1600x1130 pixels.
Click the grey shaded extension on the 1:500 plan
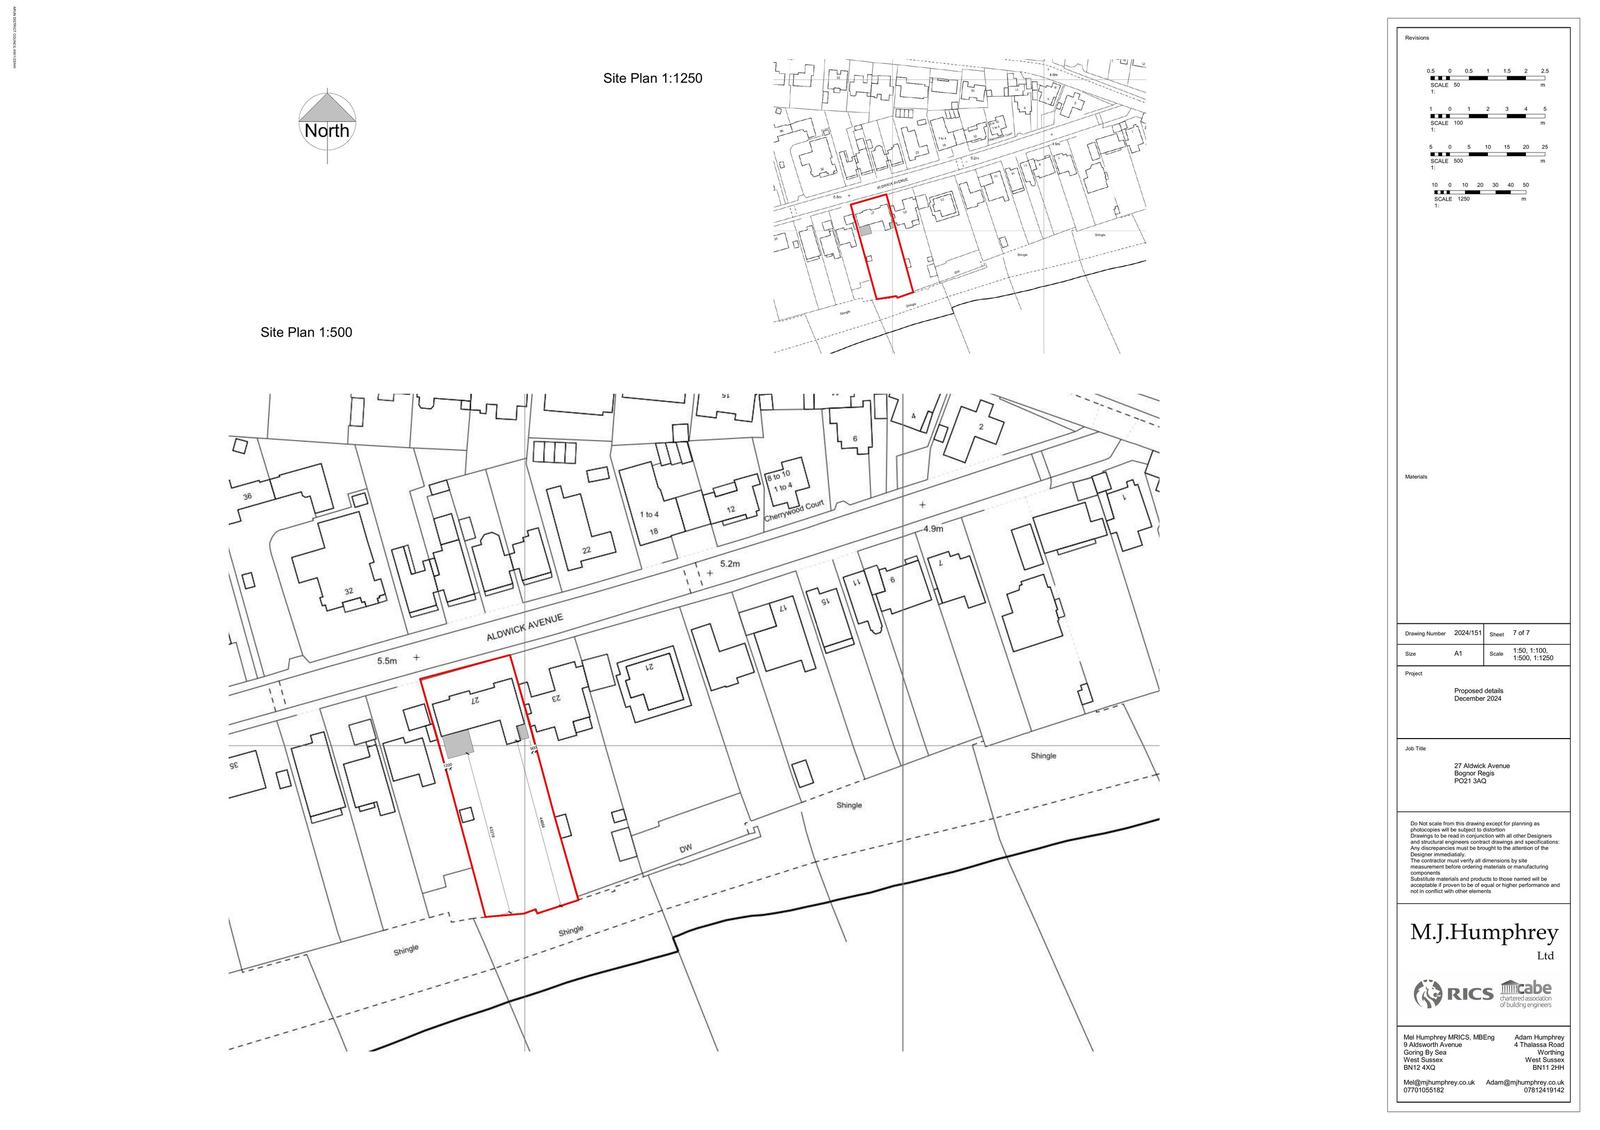[458, 744]
